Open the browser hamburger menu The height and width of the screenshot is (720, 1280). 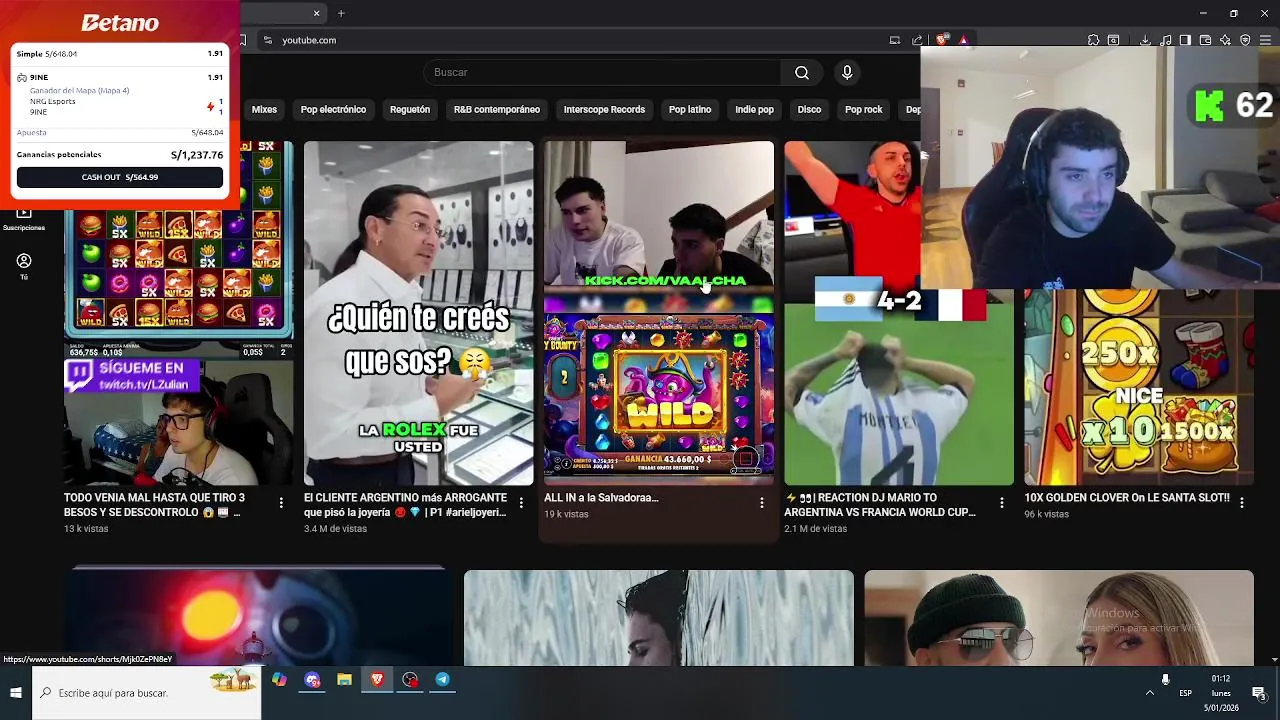pos(1265,40)
